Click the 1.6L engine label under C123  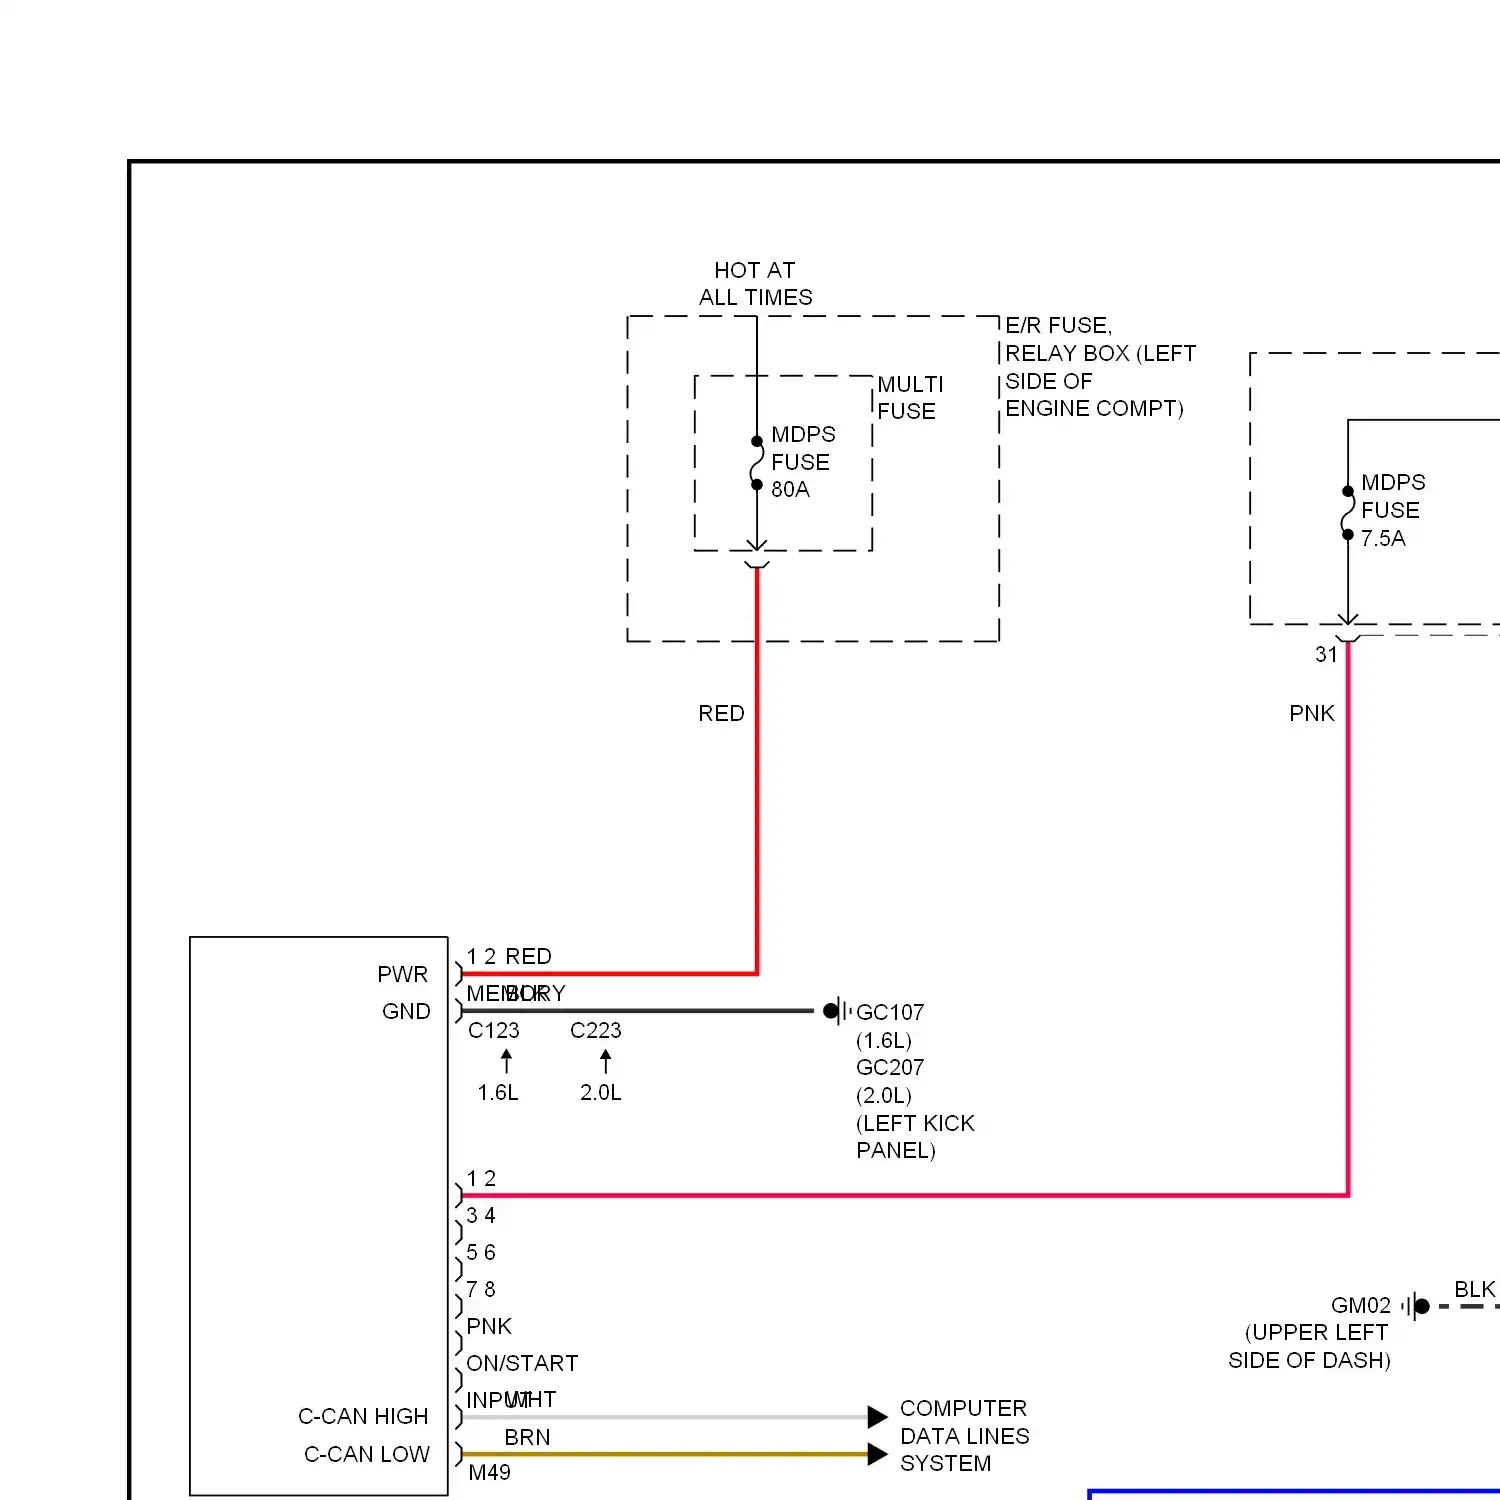[498, 1092]
